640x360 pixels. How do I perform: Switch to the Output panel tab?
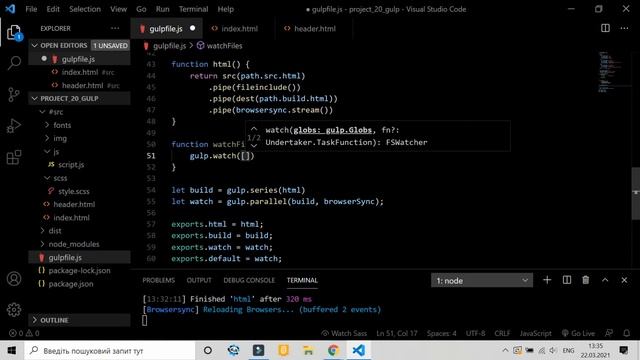(199, 280)
